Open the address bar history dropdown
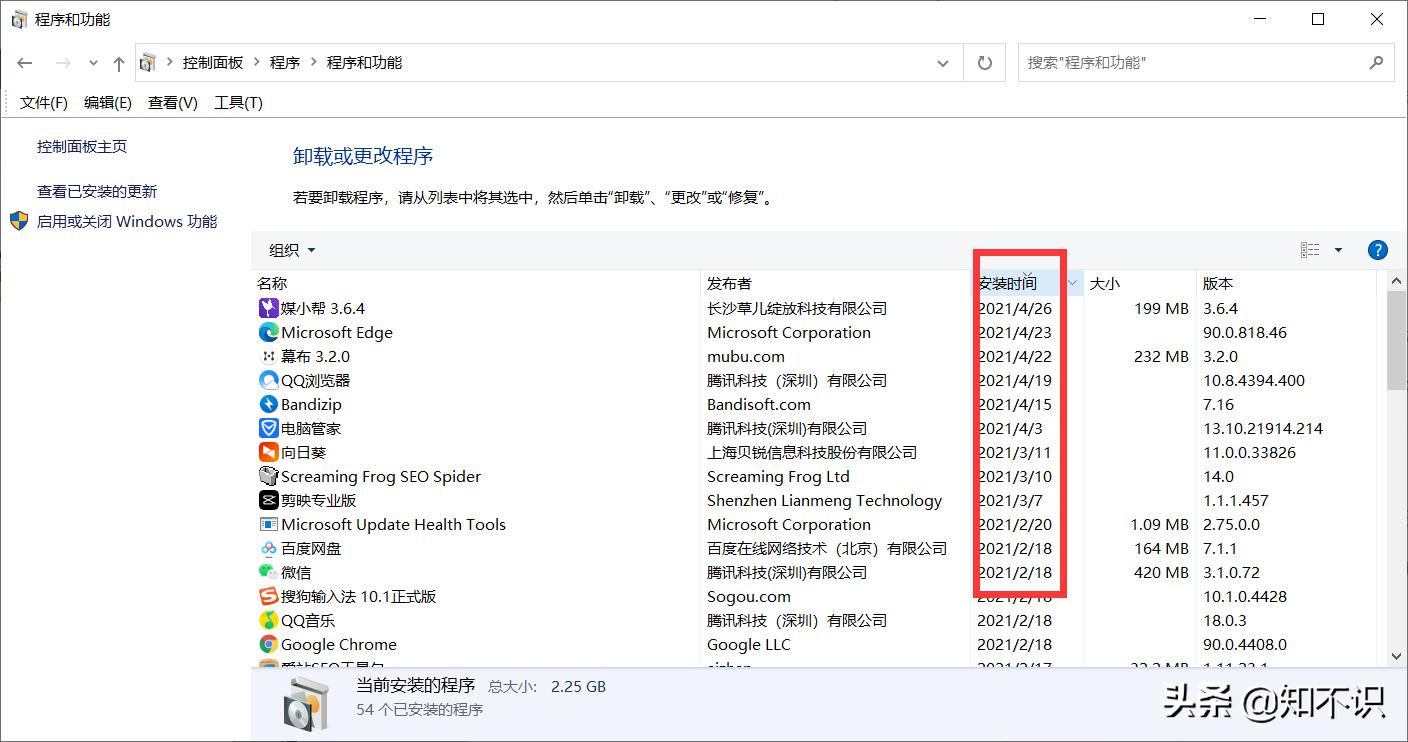This screenshot has width=1408, height=742. pos(941,62)
